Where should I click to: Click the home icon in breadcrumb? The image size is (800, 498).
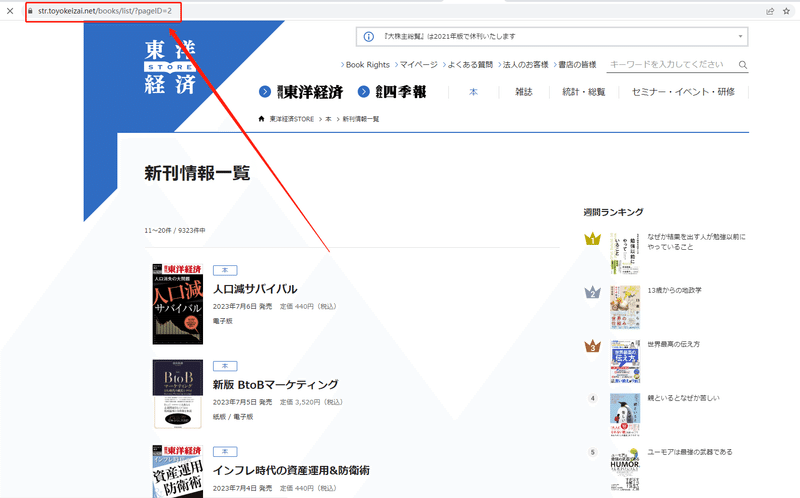click(x=261, y=119)
